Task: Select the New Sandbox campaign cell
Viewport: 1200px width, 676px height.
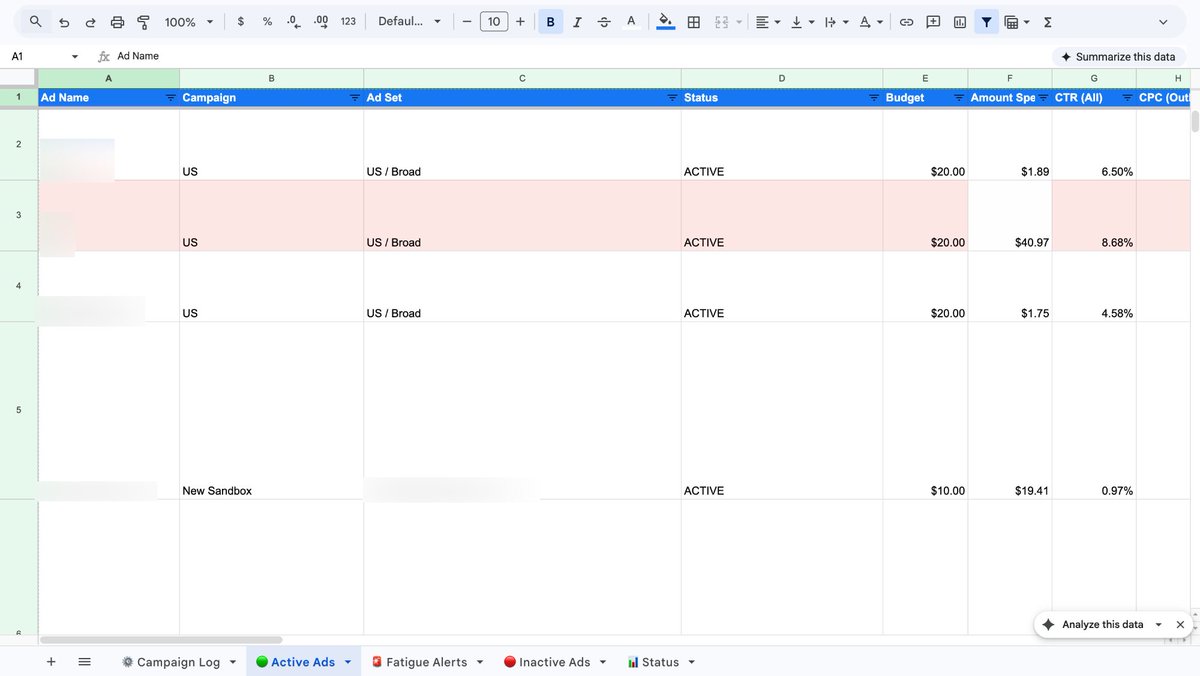Action: (x=271, y=411)
